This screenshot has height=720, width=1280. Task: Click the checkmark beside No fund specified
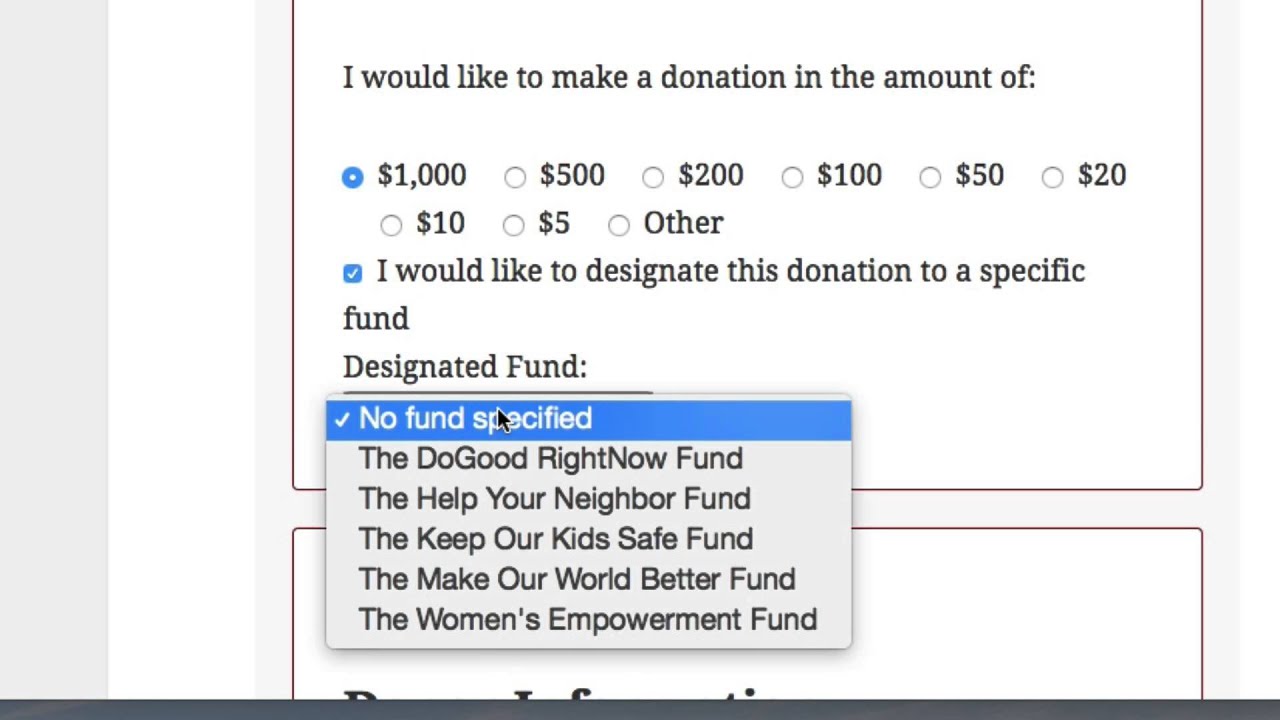342,419
